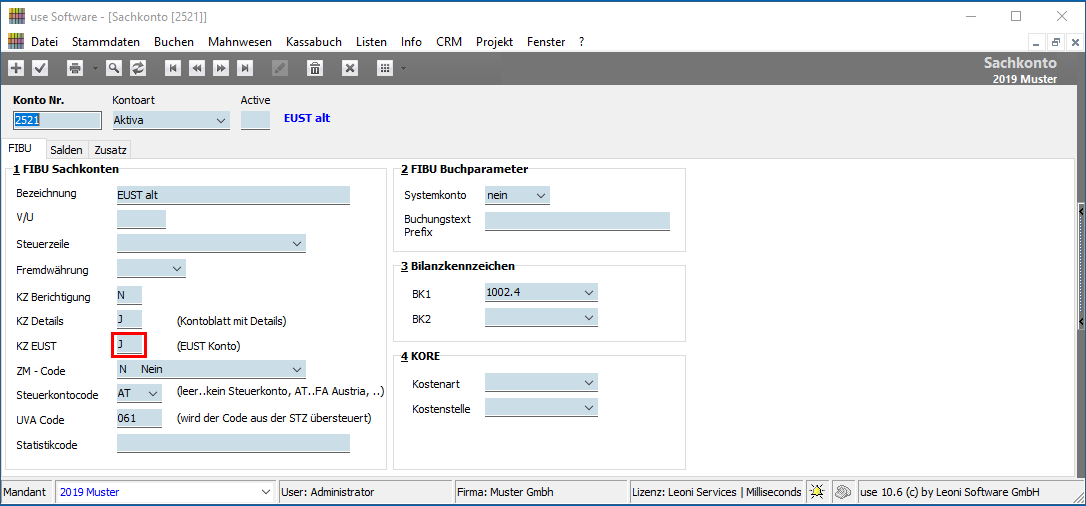The width and height of the screenshot is (1086, 506).
Task: Click the UVA Code field with 061
Action: point(139,418)
